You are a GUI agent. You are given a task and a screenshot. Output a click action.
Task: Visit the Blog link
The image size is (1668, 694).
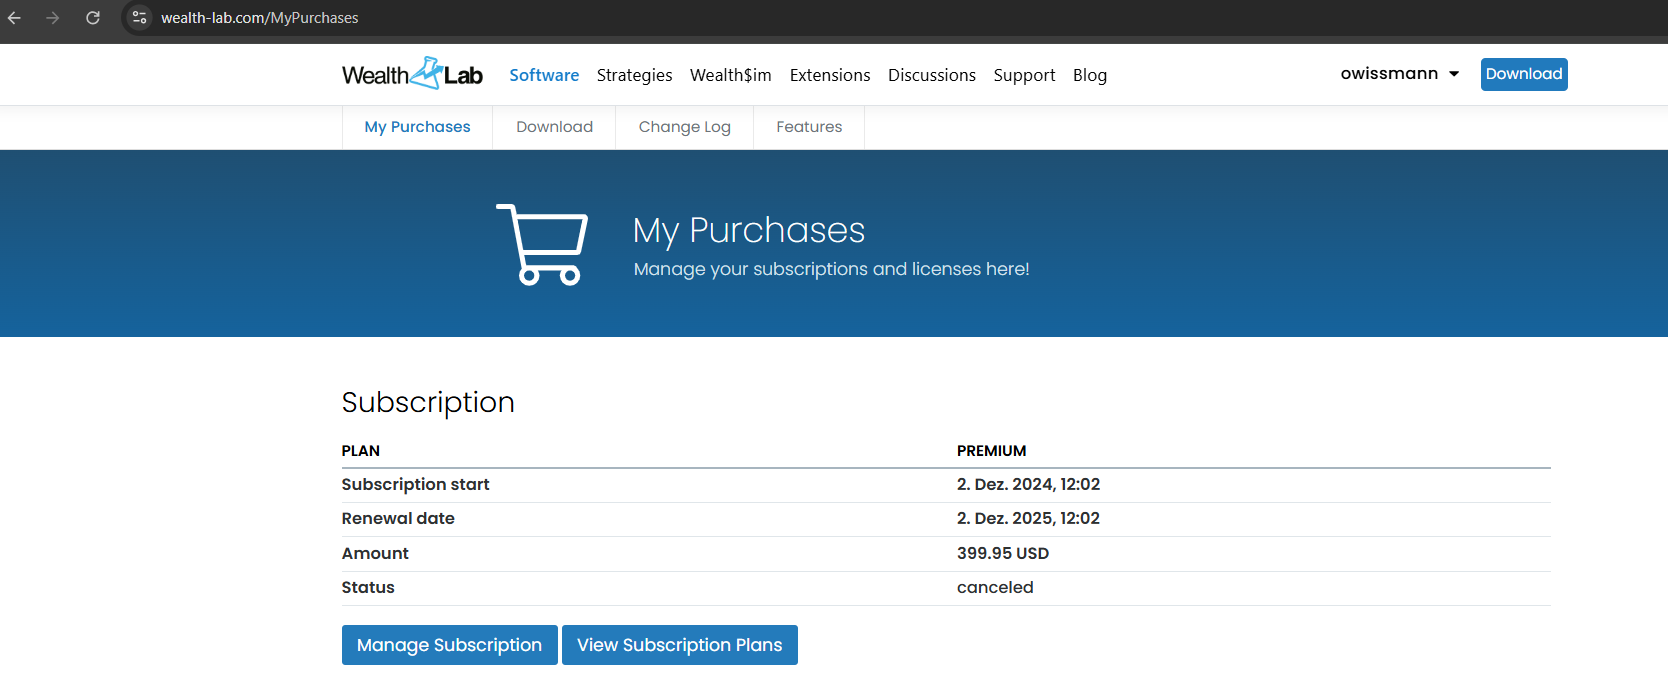1089,75
